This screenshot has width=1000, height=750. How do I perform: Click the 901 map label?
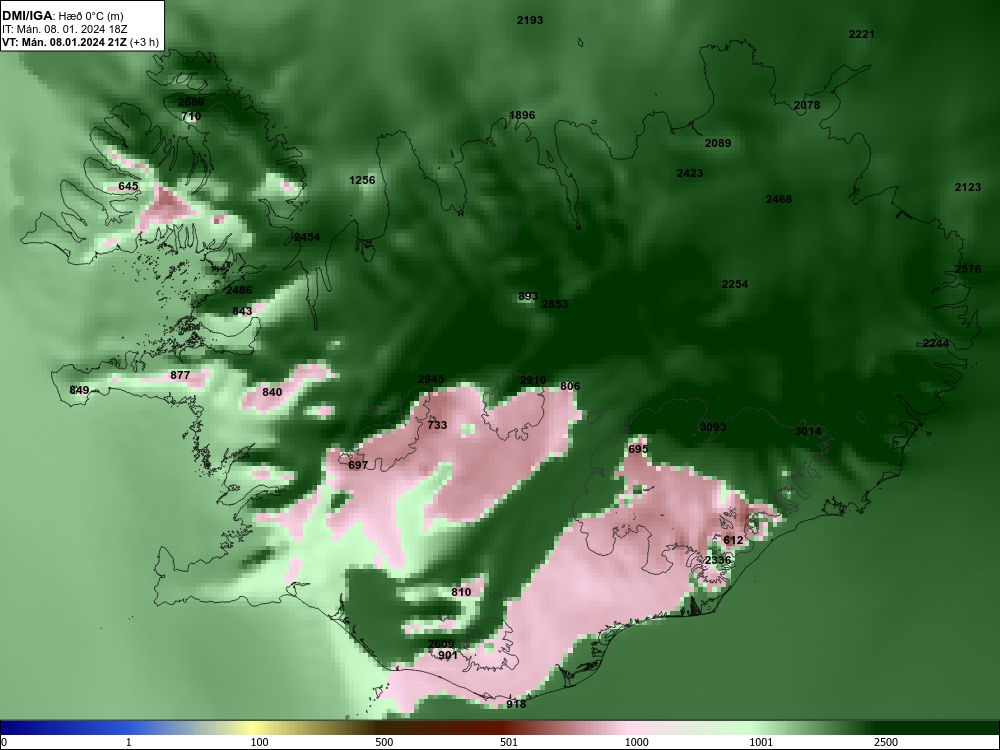[x=448, y=656]
